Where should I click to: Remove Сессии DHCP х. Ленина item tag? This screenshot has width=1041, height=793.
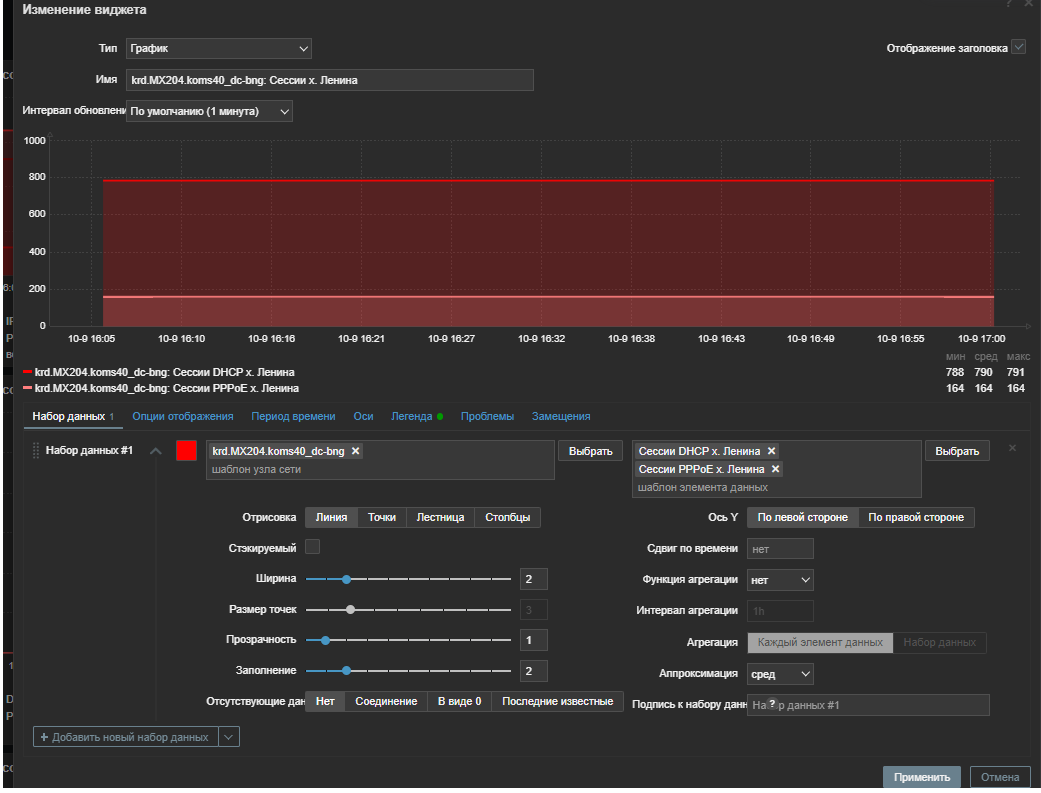pos(771,451)
